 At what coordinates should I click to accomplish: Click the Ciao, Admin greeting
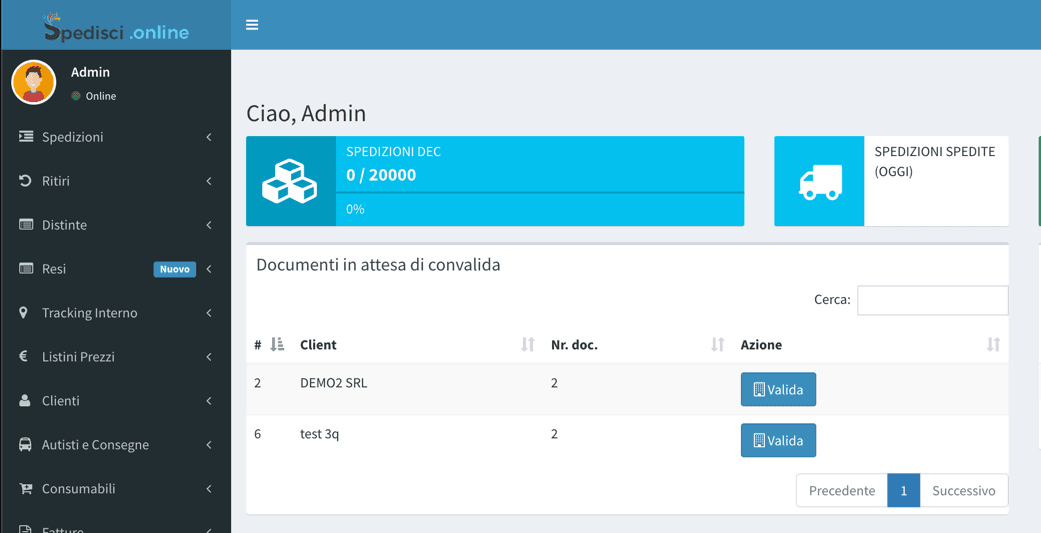pyautogui.click(x=306, y=114)
